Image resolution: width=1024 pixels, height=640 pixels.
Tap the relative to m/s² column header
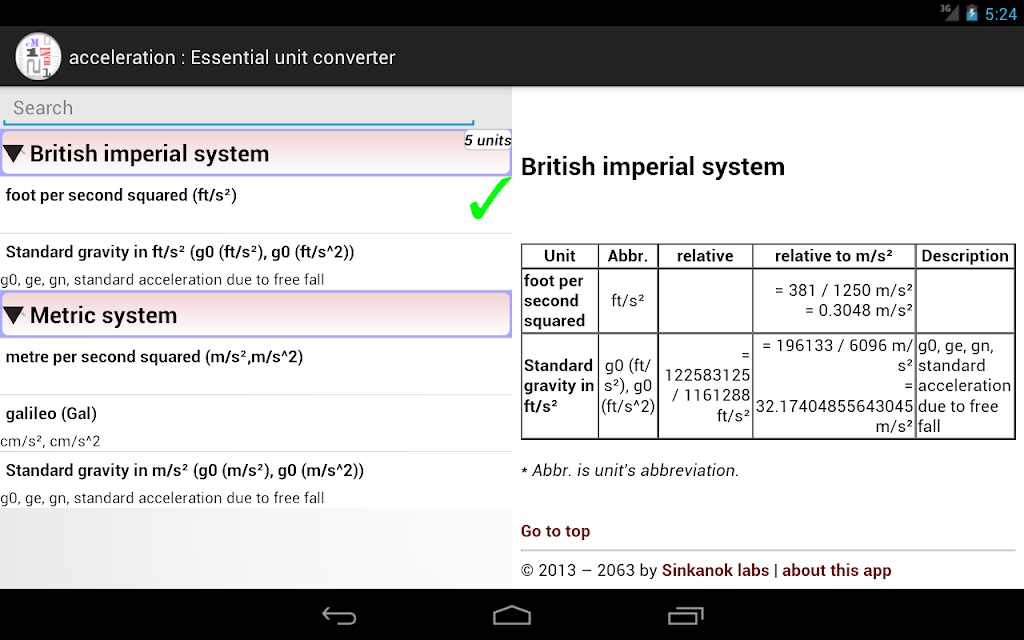(x=834, y=256)
